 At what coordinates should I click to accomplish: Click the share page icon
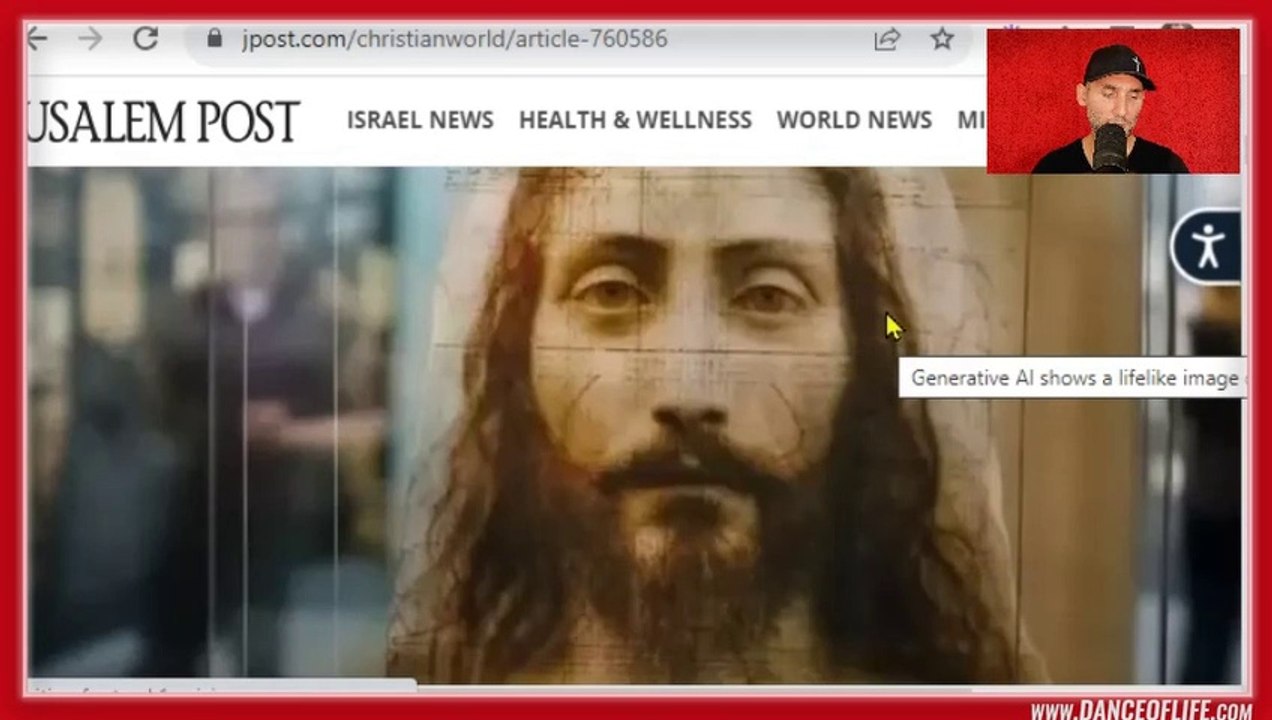click(887, 39)
